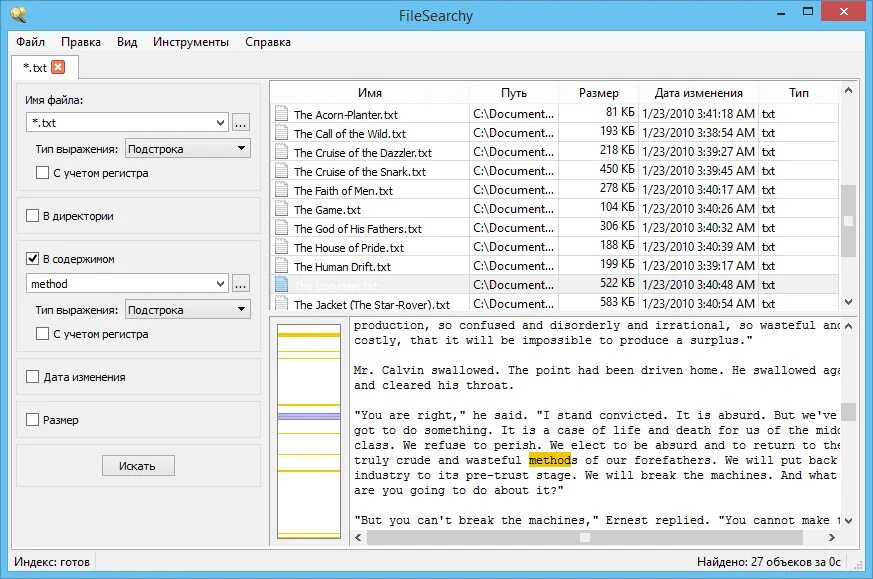873x579 pixels.
Task: Open the Файл menu
Action: click(x=30, y=42)
